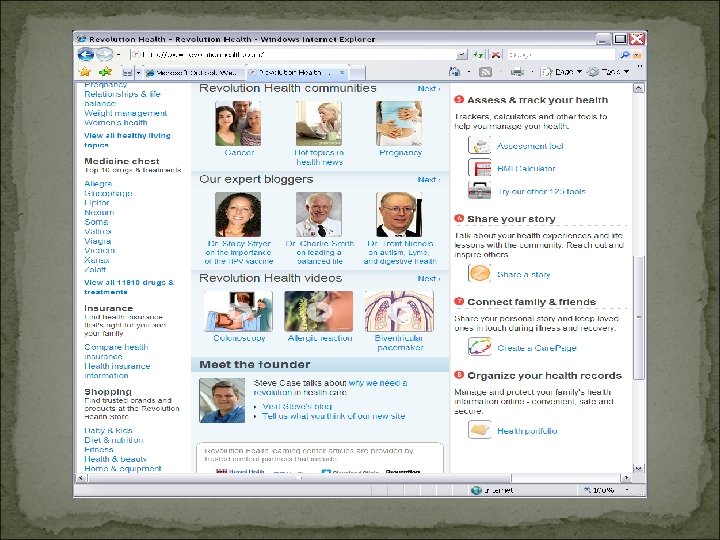The image size is (720, 540).
Task: Open View all healthy living topics link
Action: point(127,140)
